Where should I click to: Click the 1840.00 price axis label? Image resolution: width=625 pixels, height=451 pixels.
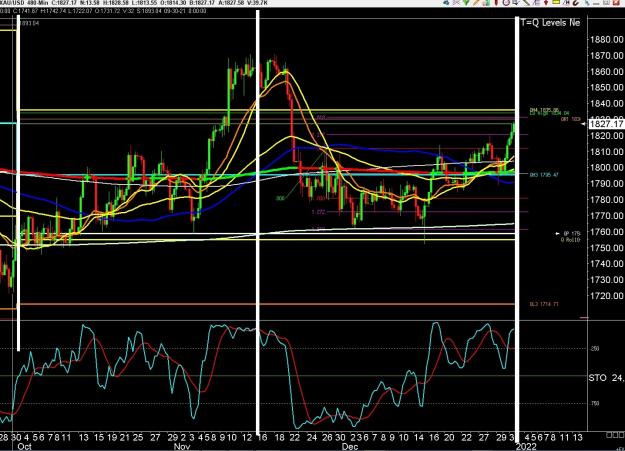(x=607, y=103)
